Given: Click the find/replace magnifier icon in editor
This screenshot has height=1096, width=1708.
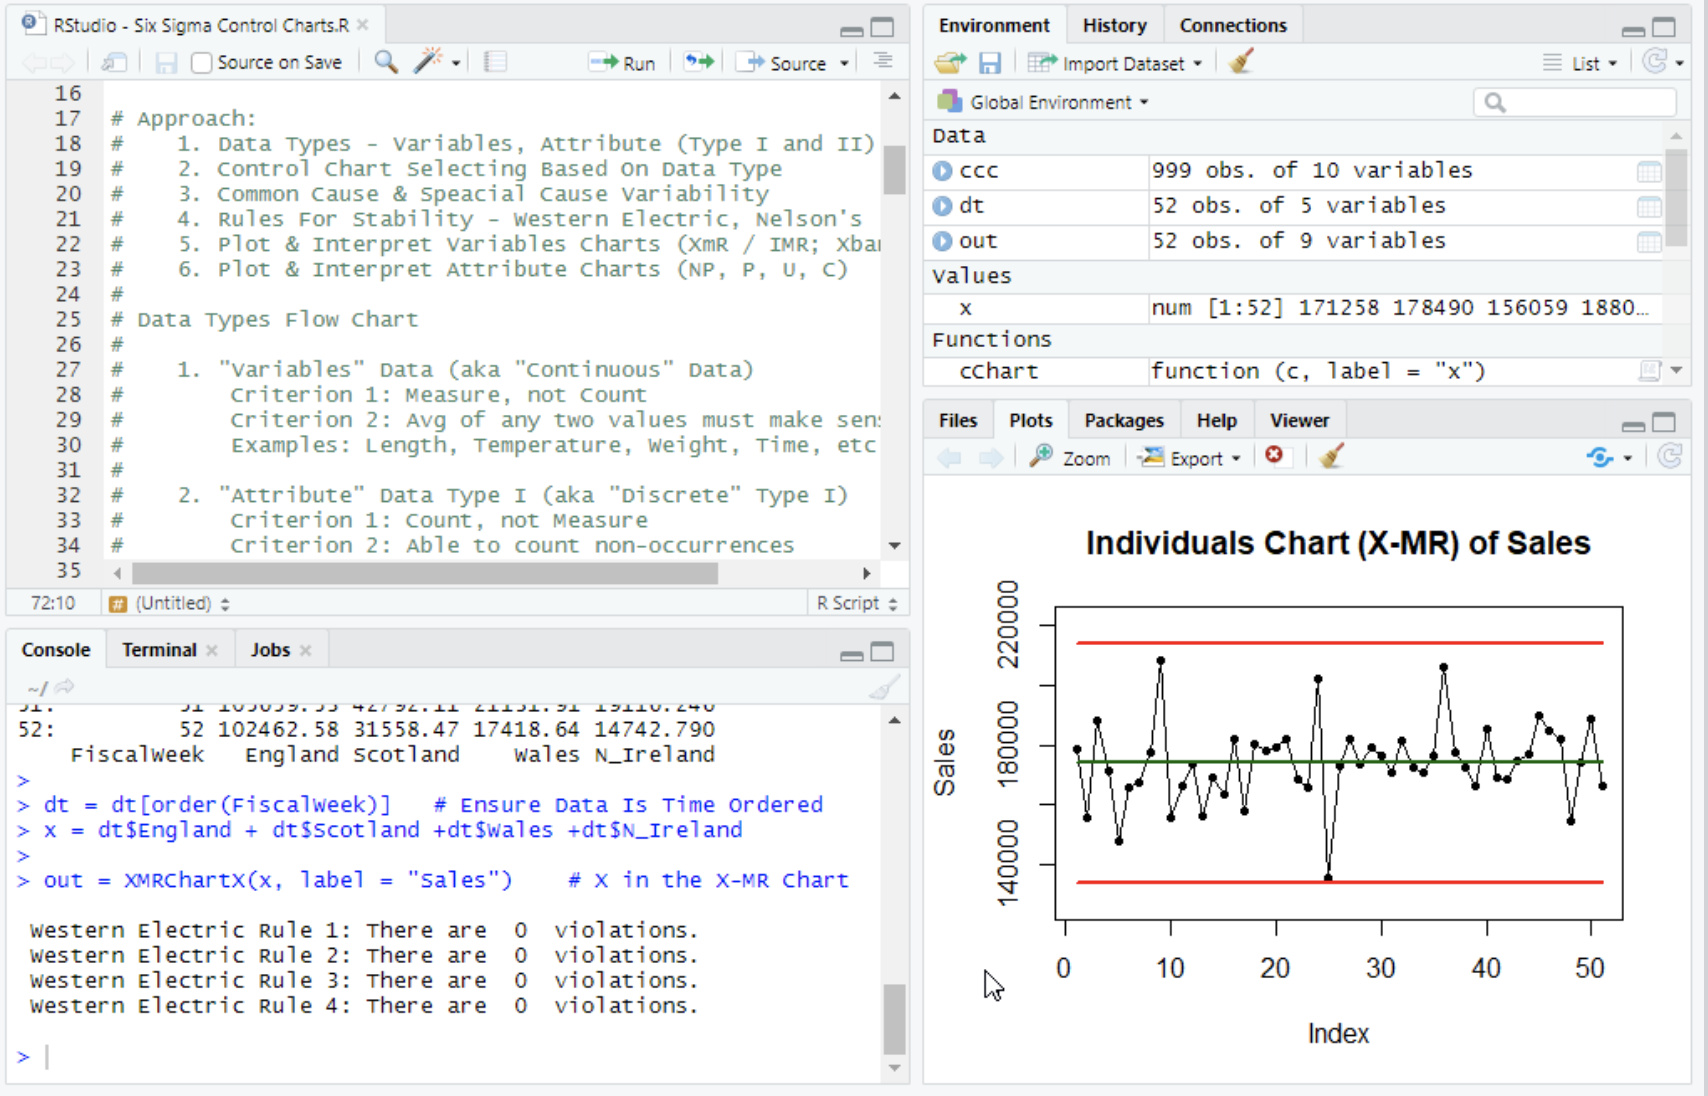Looking at the screenshot, I should 385,62.
